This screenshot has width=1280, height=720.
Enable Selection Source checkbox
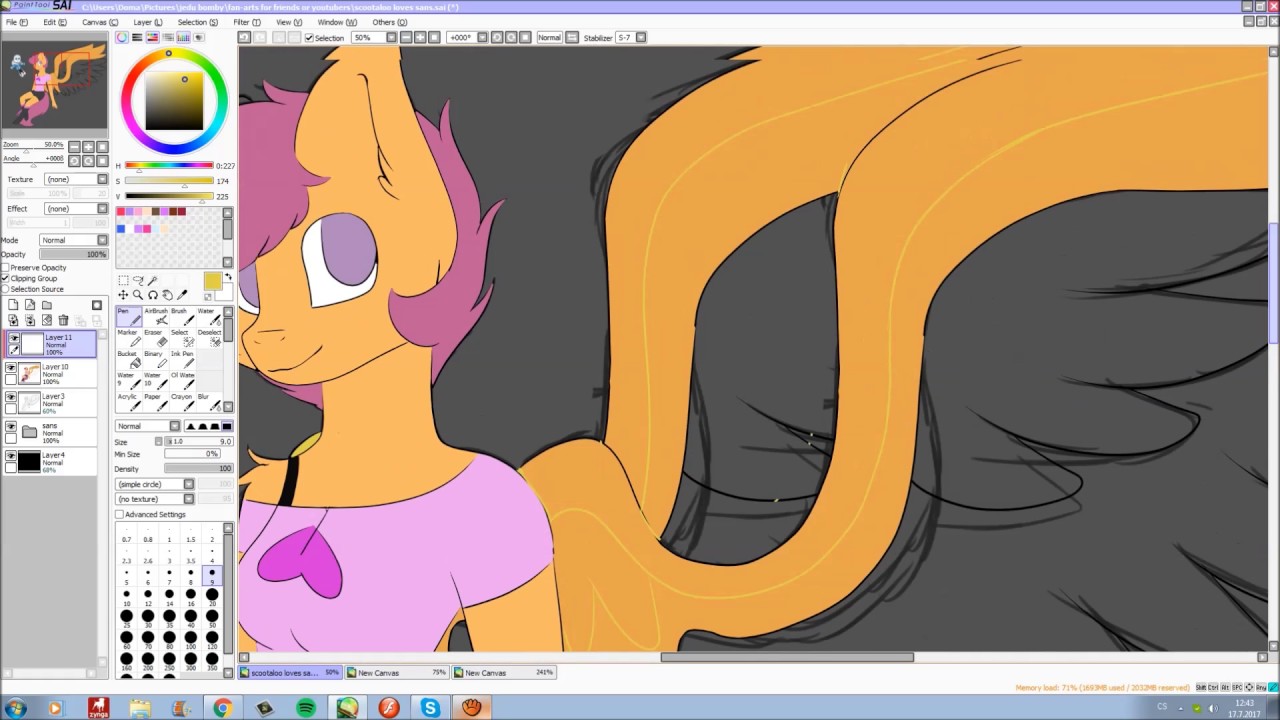(x=5, y=289)
